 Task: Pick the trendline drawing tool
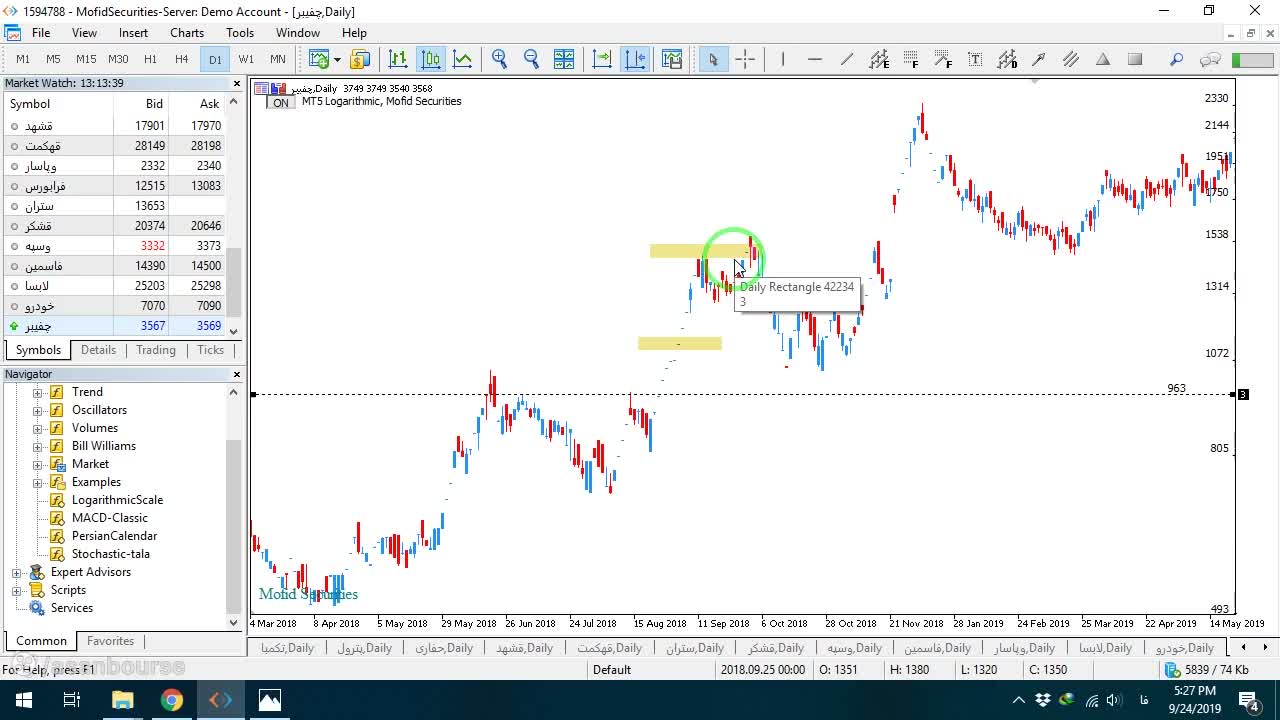(x=847, y=59)
